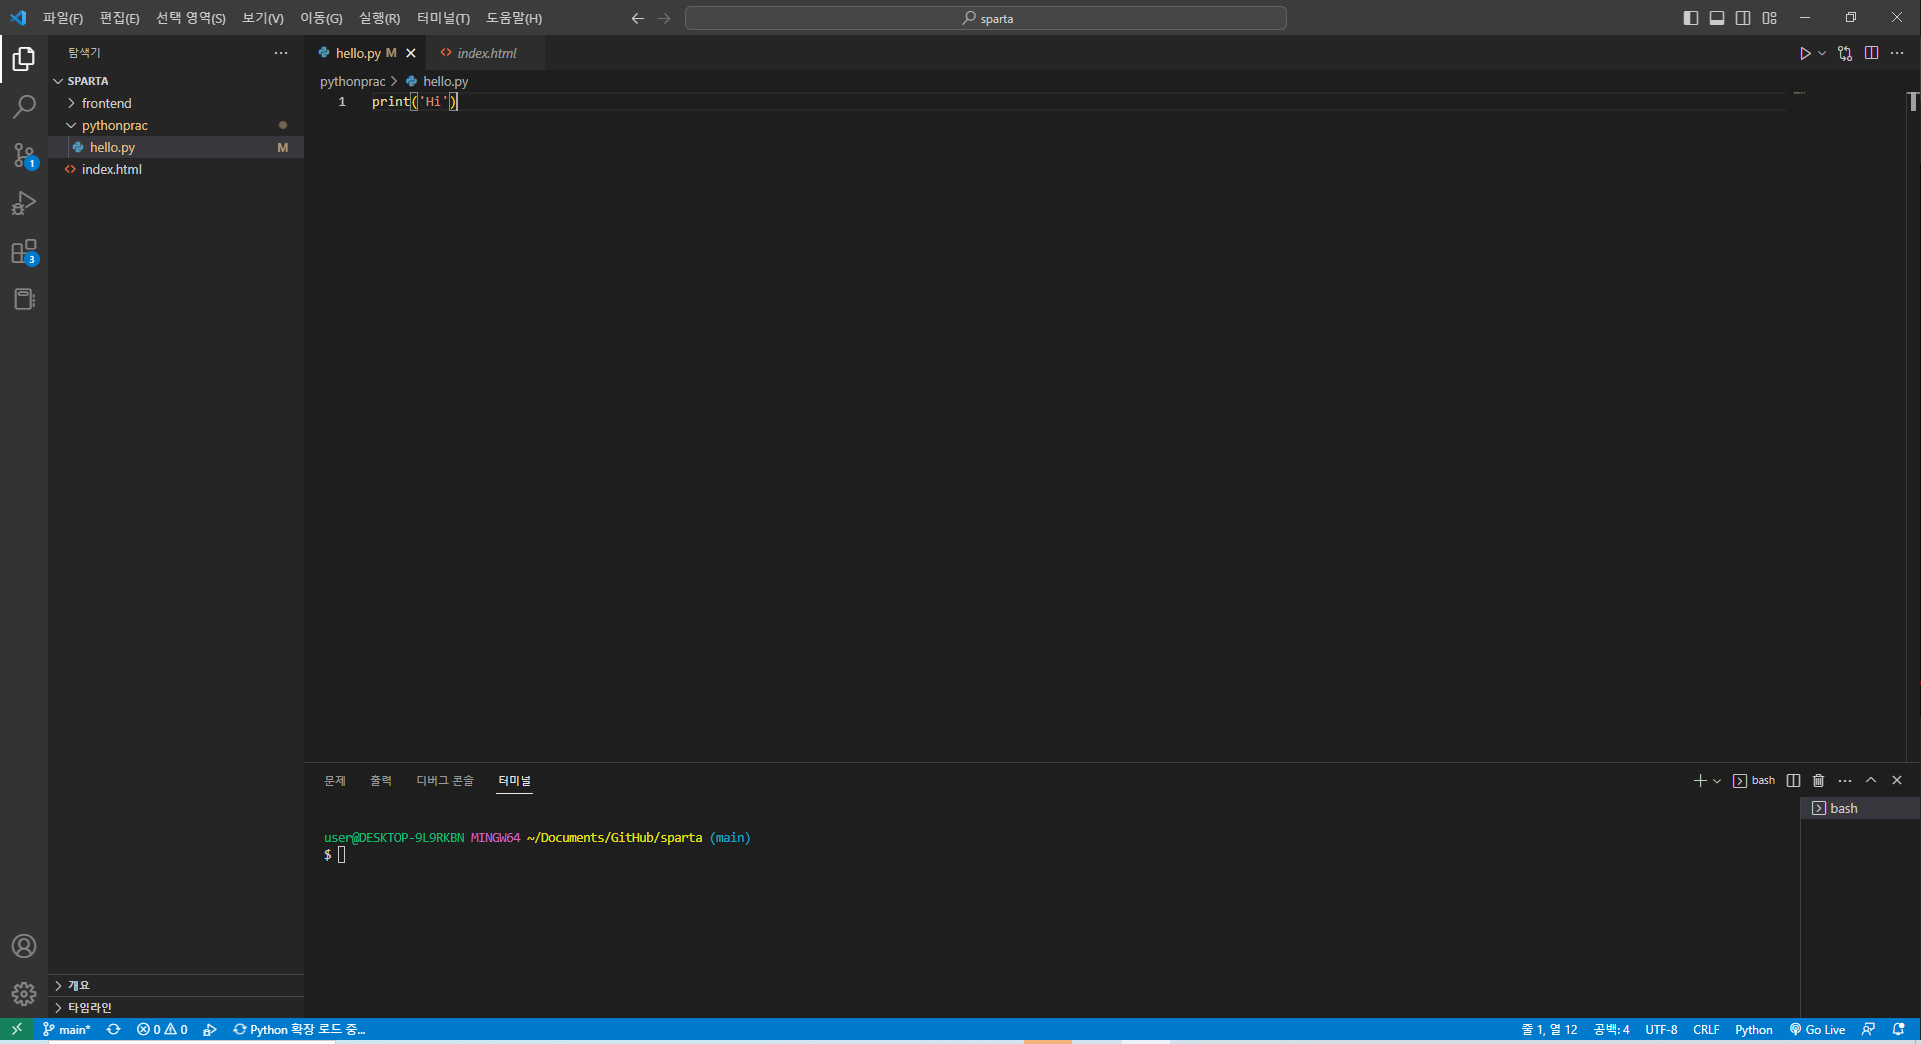Click the main* branch in status bar

[66, 1029]
